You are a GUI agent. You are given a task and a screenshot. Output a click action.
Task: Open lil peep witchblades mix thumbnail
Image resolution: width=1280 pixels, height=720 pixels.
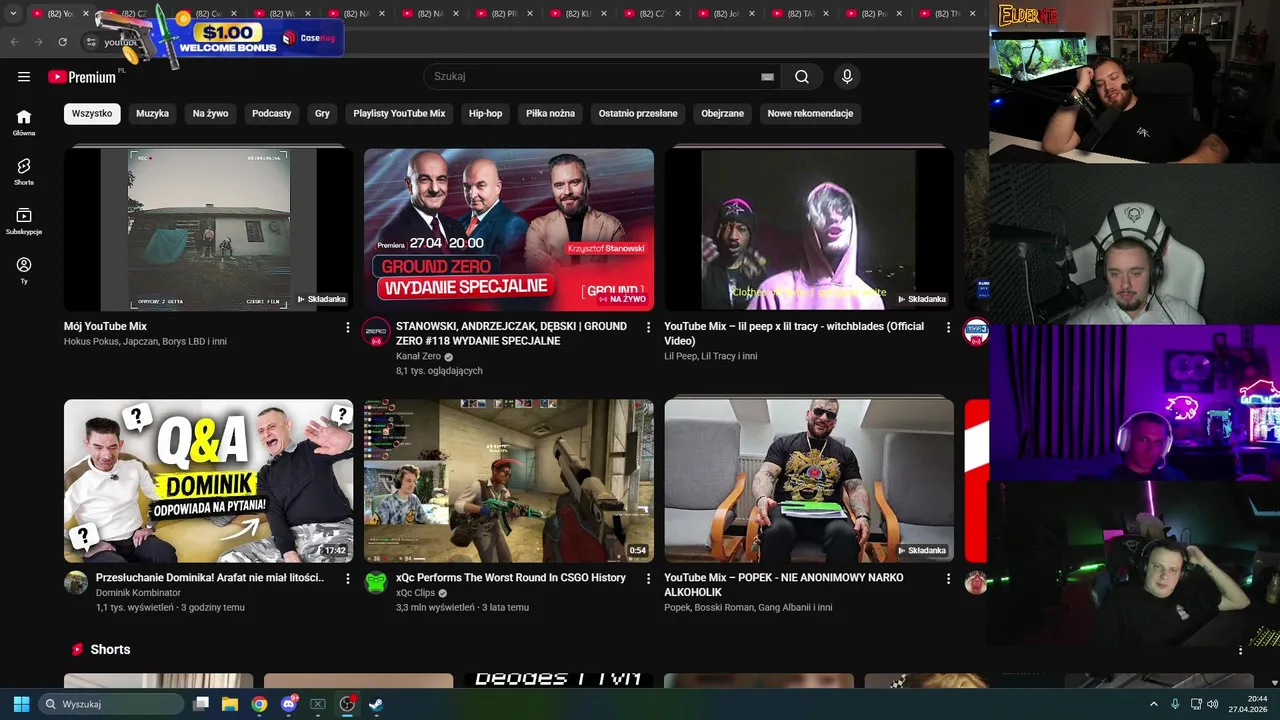point(809,229)
